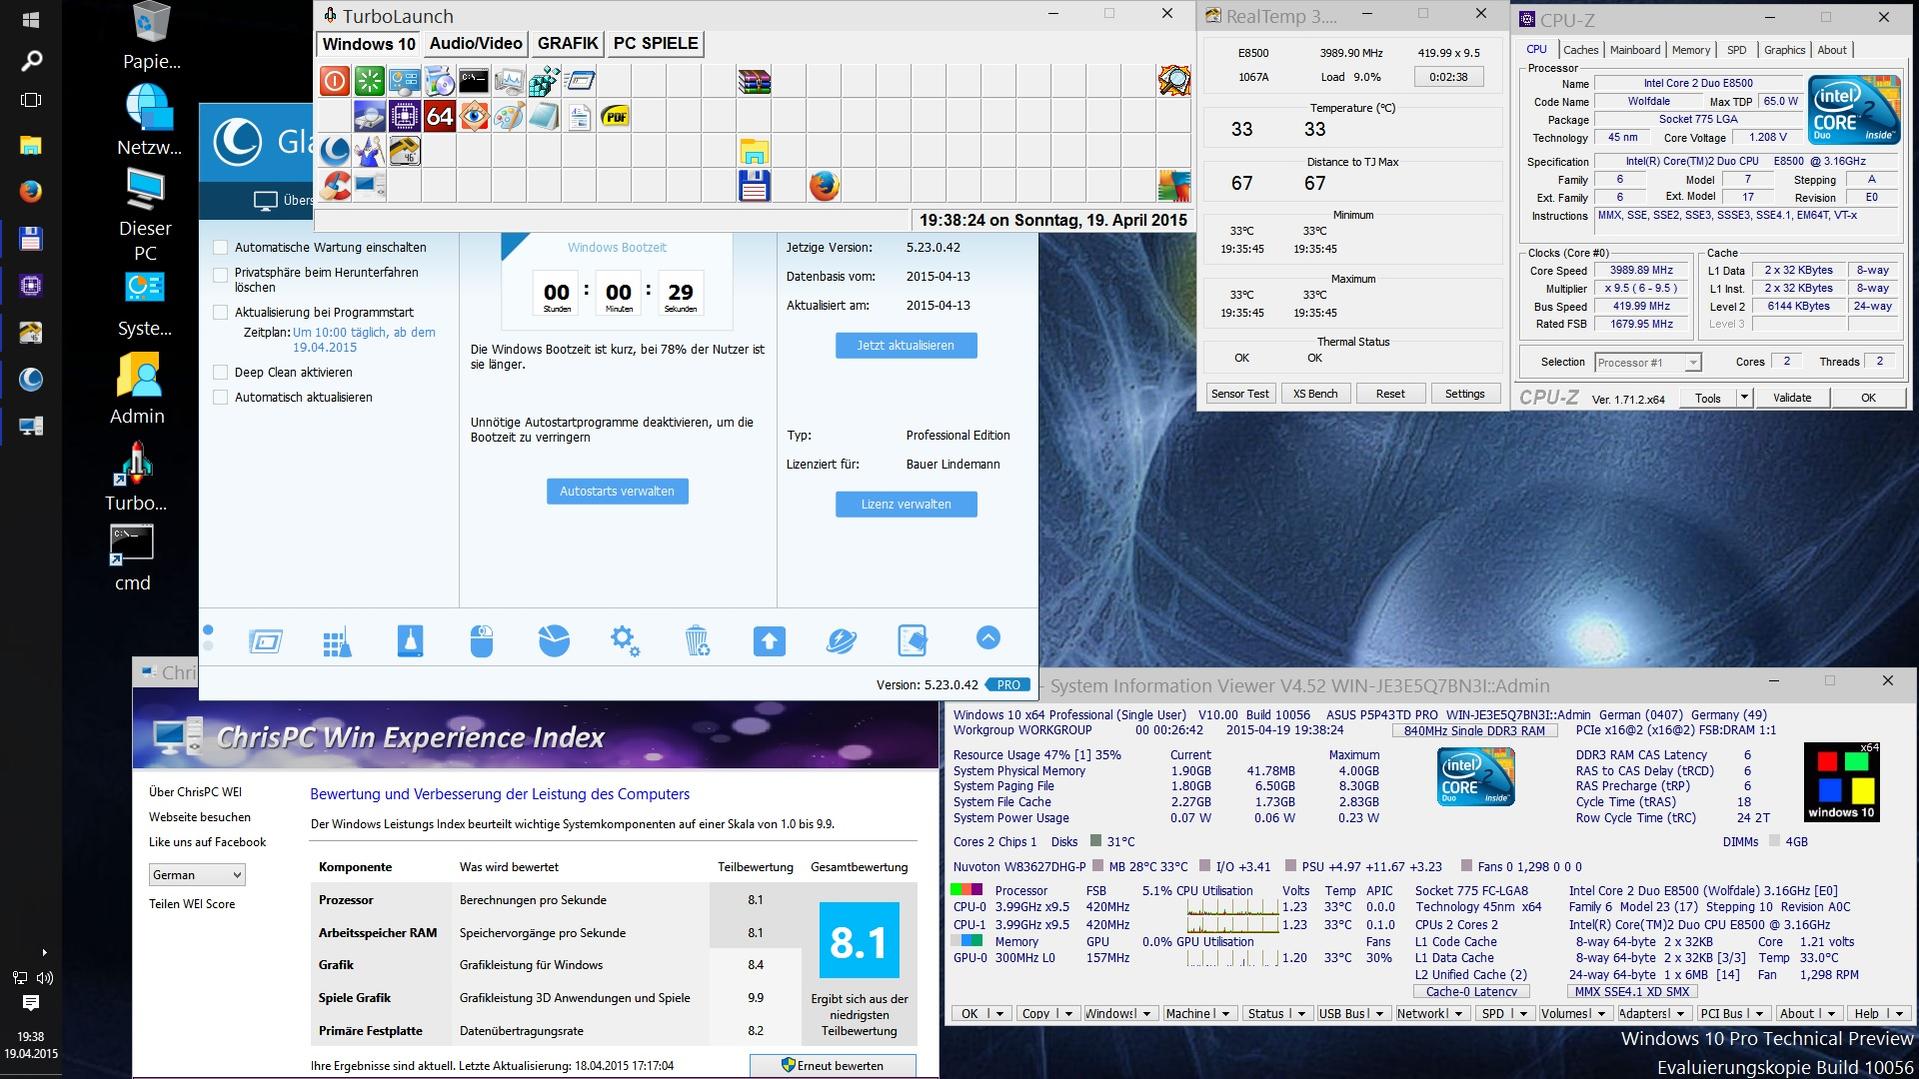
Task: Click the Lizenz verwalten button
Action: pos(906,504)
